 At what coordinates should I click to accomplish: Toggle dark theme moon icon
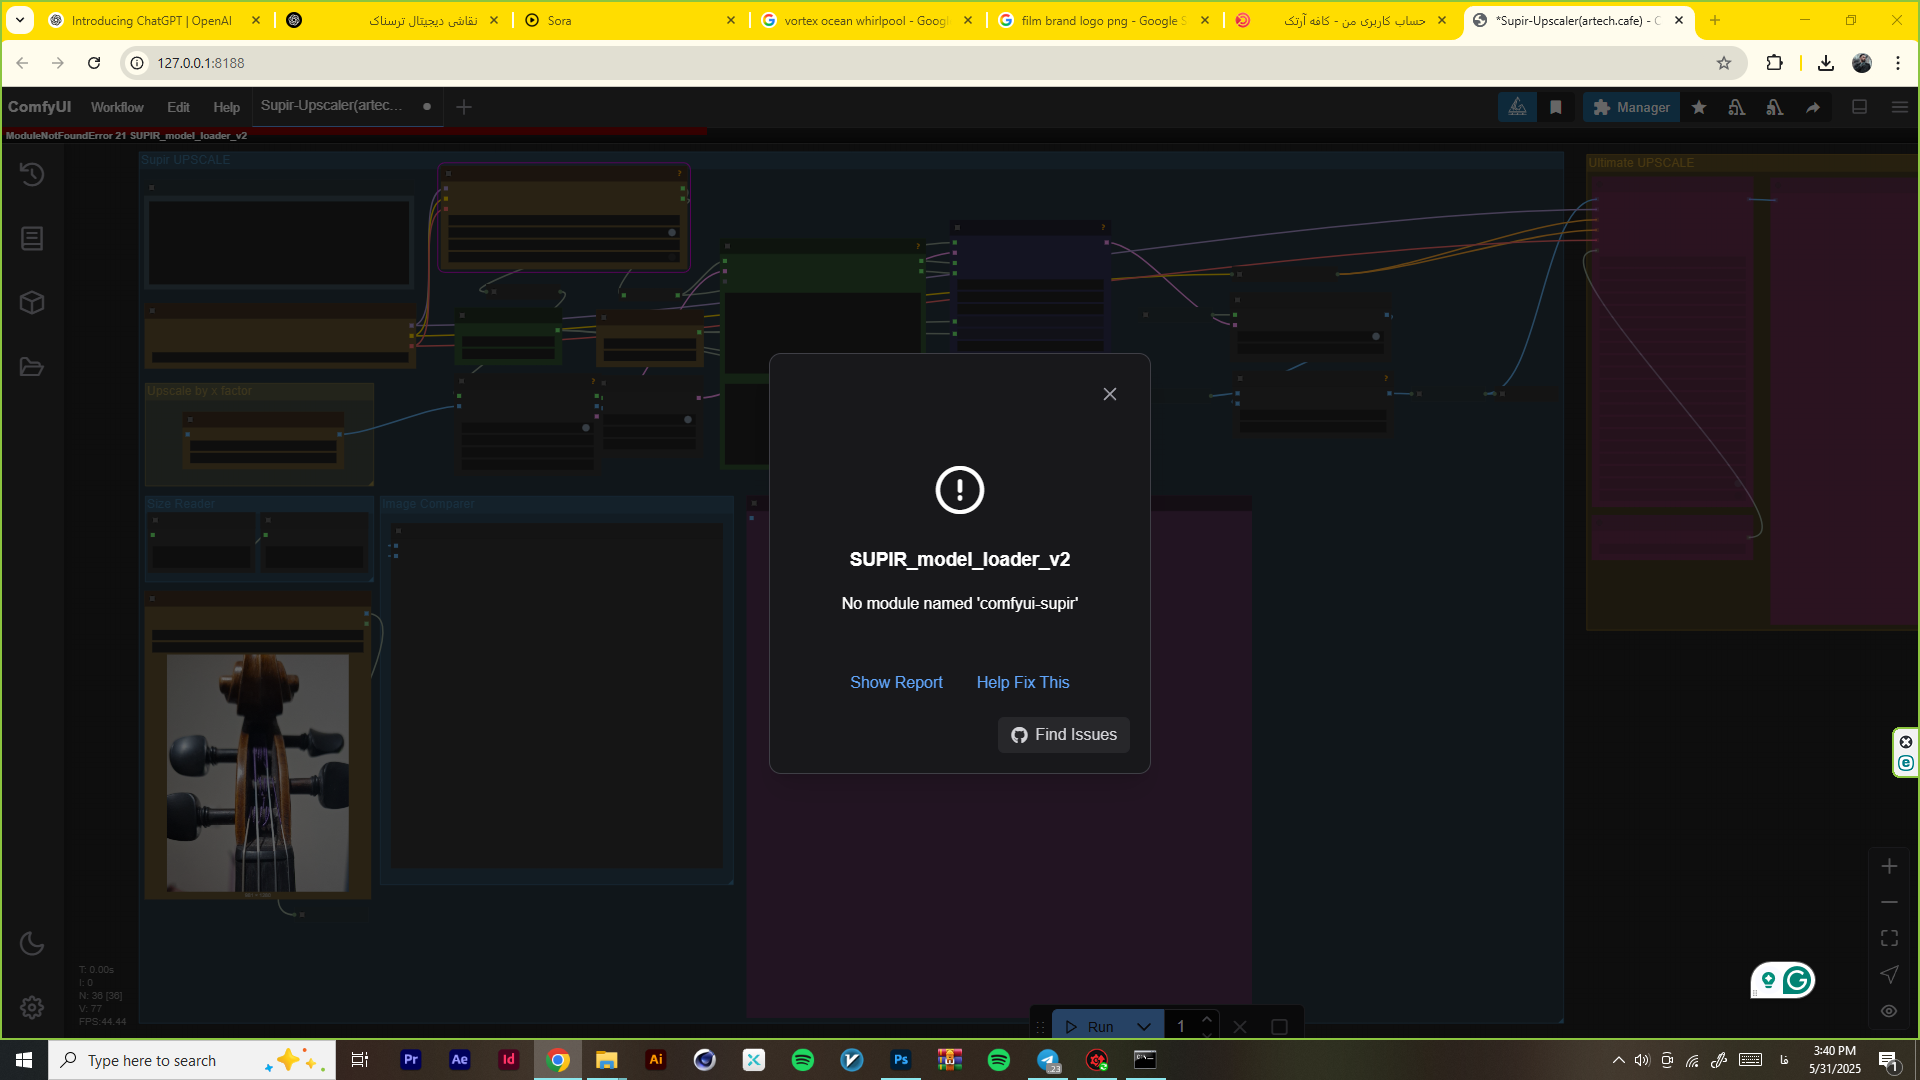click(x=32, y=943)
